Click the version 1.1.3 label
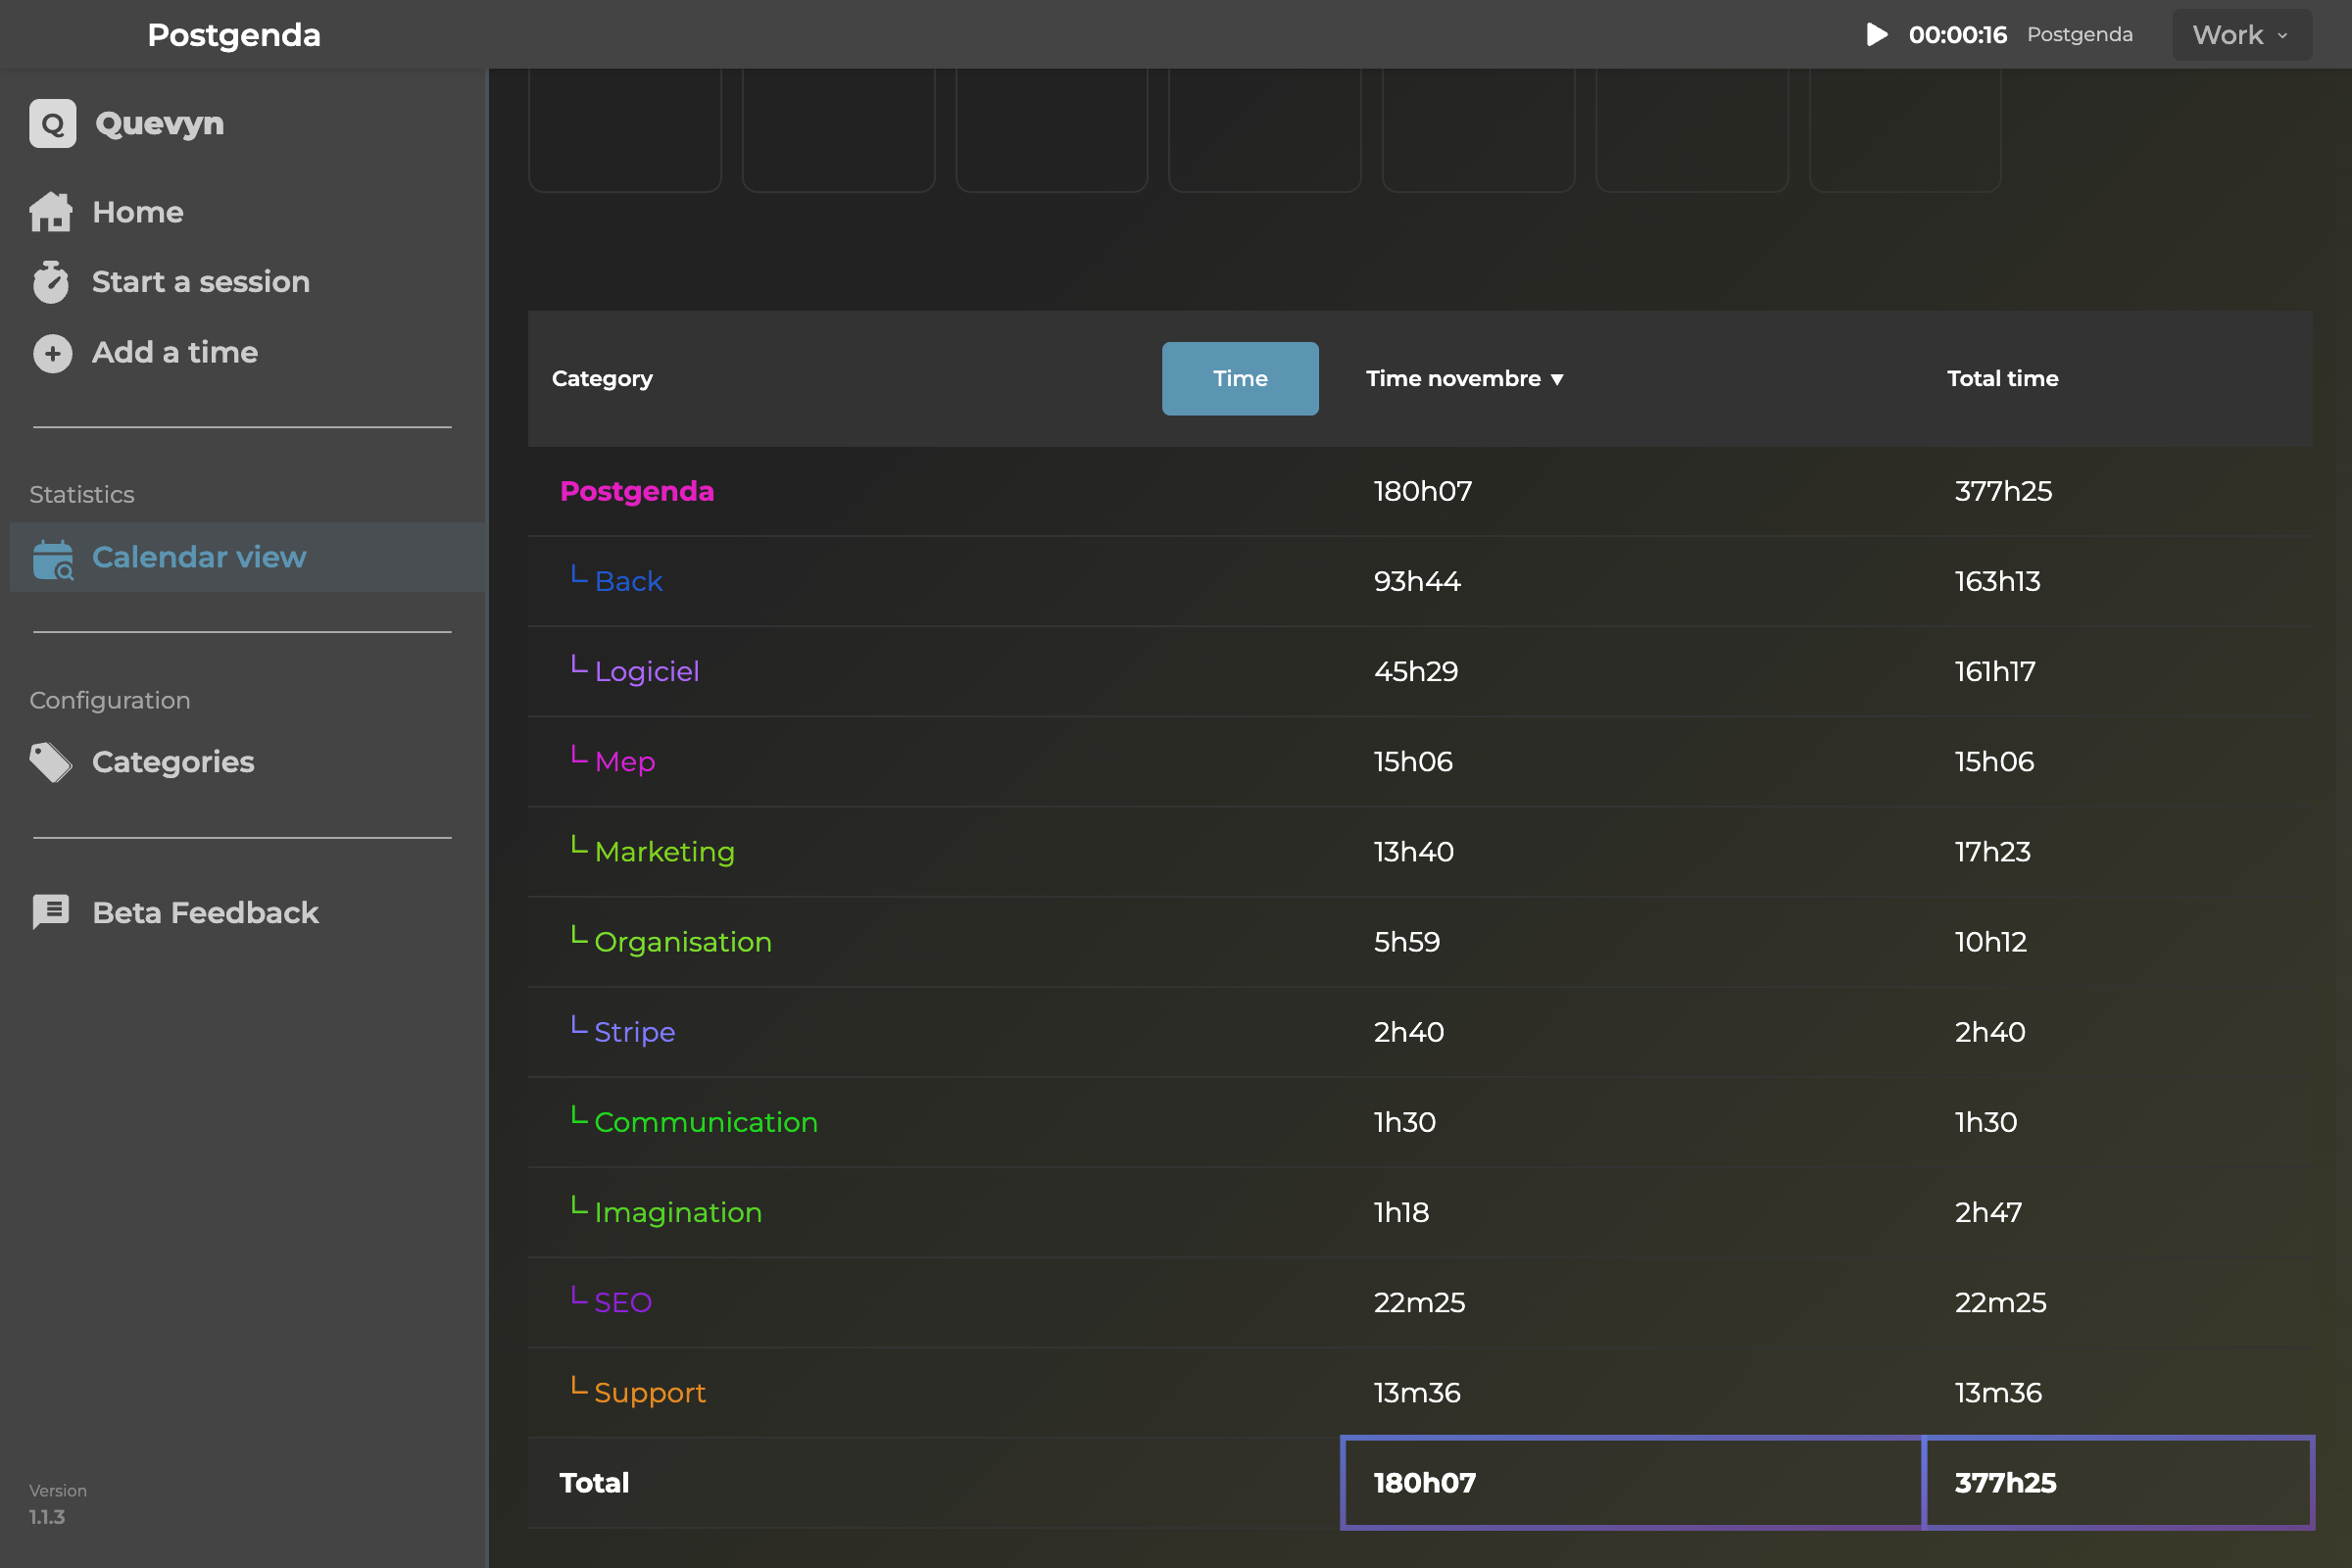Screen dimensions: 2352x1568 [x=47, y=1518]
